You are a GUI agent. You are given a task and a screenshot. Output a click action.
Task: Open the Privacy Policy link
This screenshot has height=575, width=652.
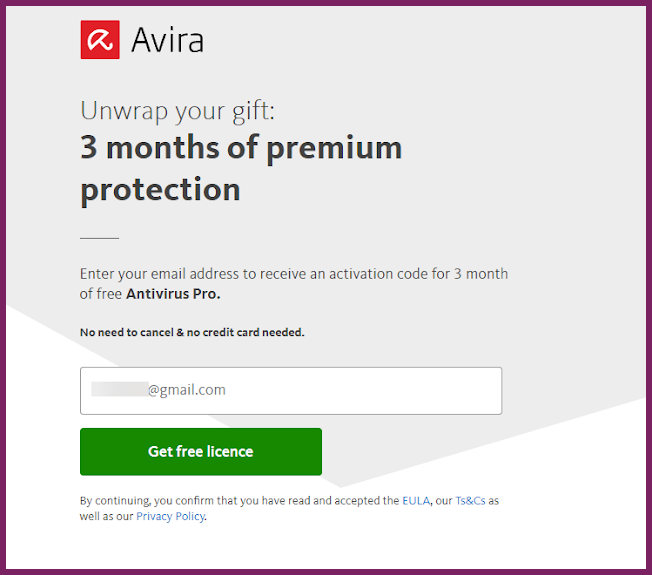click(x=170, y=517)
